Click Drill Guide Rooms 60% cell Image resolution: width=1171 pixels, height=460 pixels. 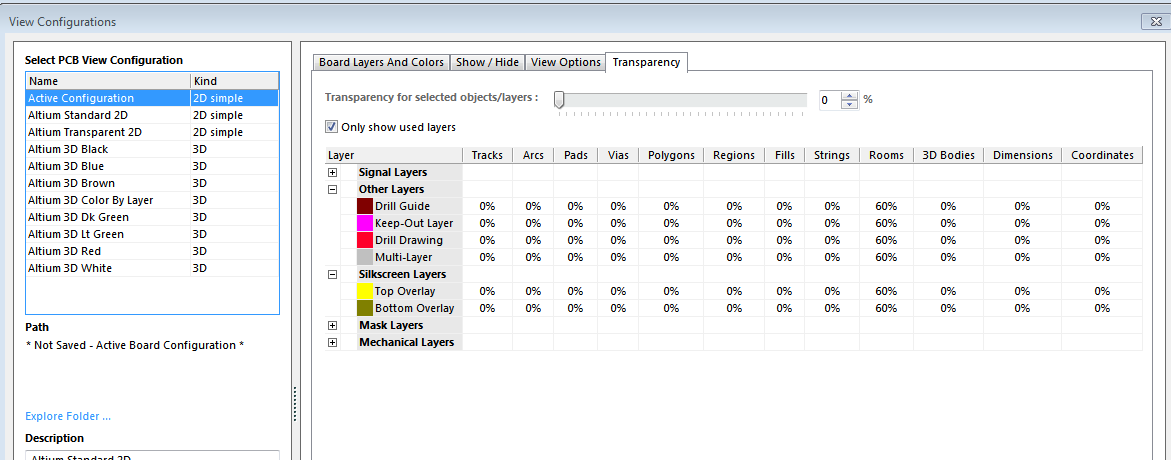pyautogui.click(x=886, y=206)
